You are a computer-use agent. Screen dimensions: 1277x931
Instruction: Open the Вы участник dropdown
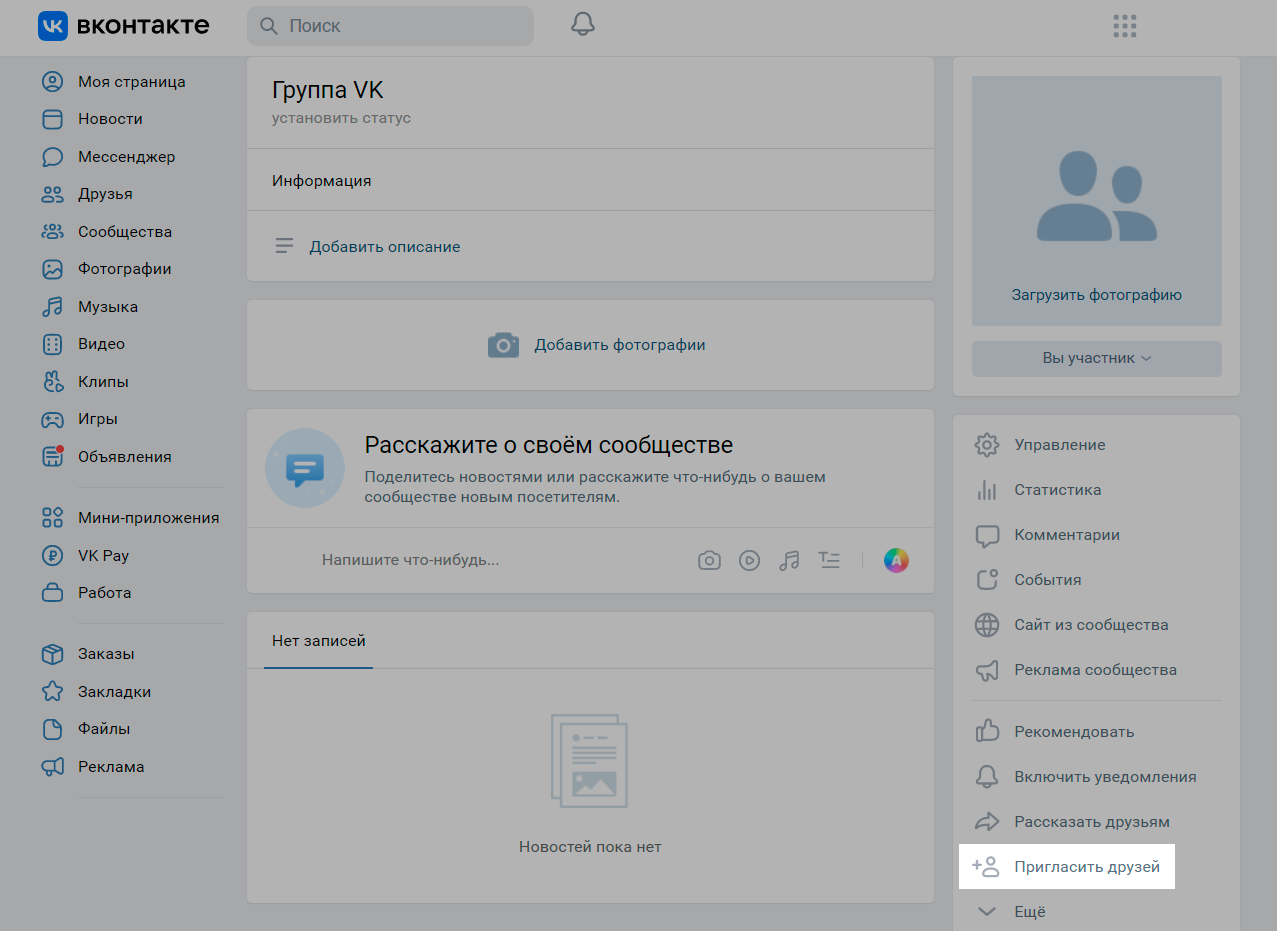(1097, 358)
